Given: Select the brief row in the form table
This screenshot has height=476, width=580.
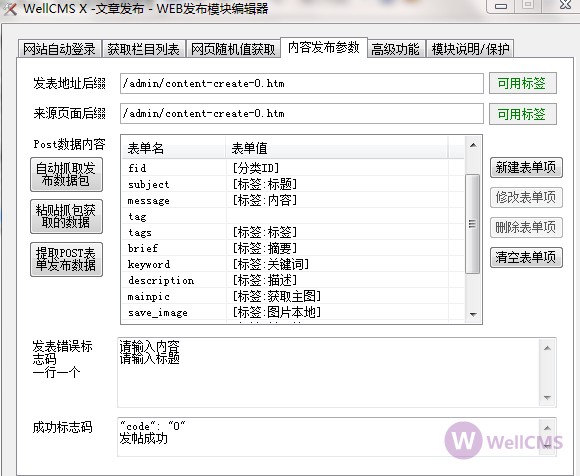Looking at the screenshot, I should coord(293,248).
